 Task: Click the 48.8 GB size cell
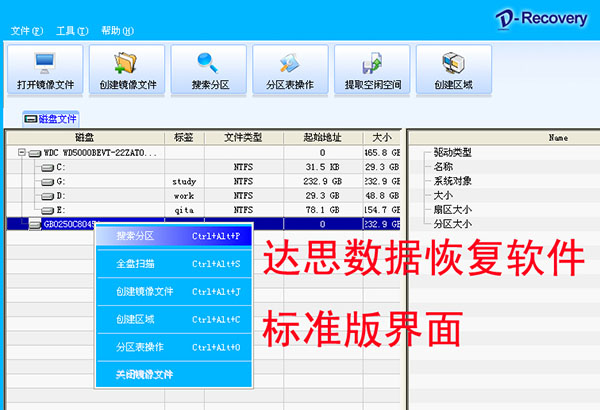(x=382, y=196)
